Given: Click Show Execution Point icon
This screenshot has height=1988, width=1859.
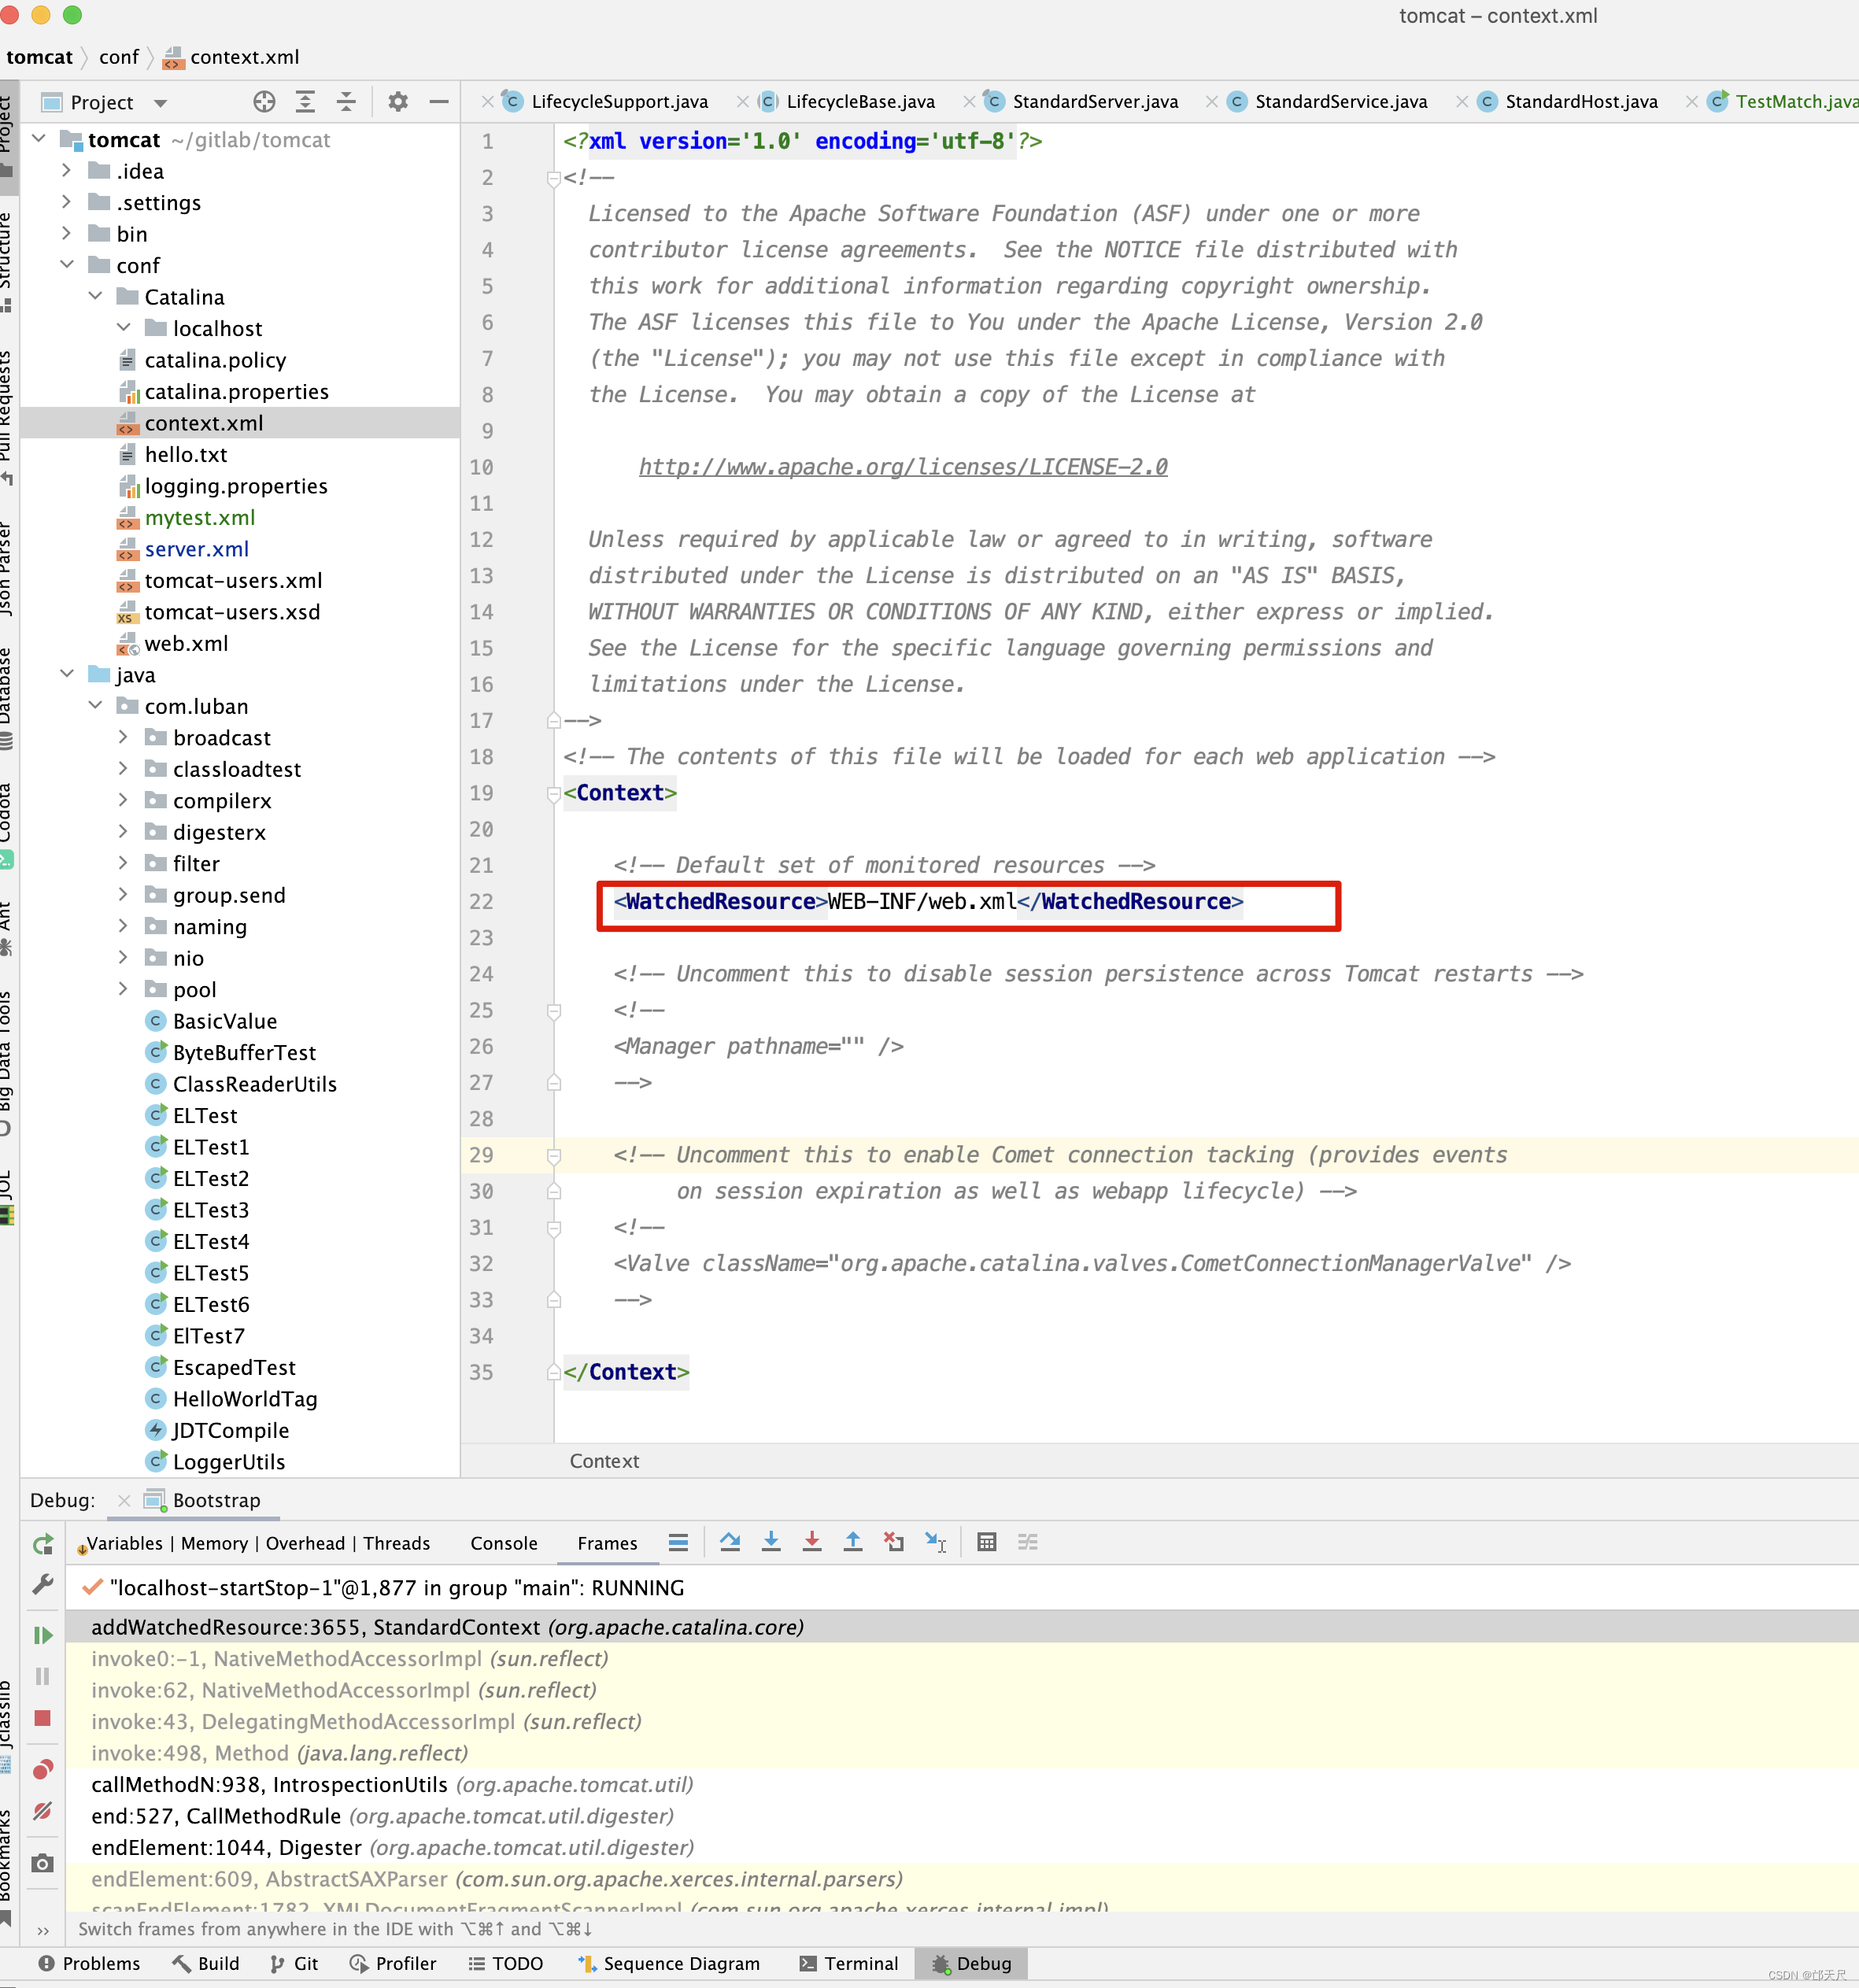Looking at the screenshot, I should pyautogui.click(x=678, y=1542).
